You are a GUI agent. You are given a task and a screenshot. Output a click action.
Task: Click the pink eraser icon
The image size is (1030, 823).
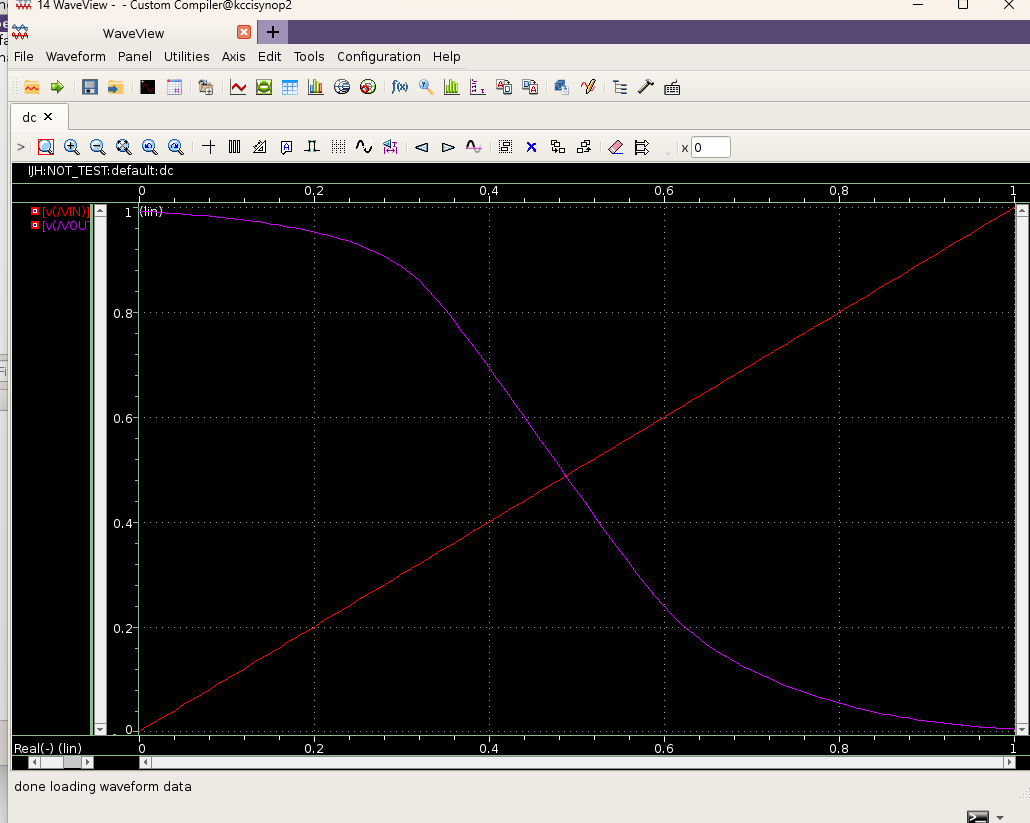(616, 147)
